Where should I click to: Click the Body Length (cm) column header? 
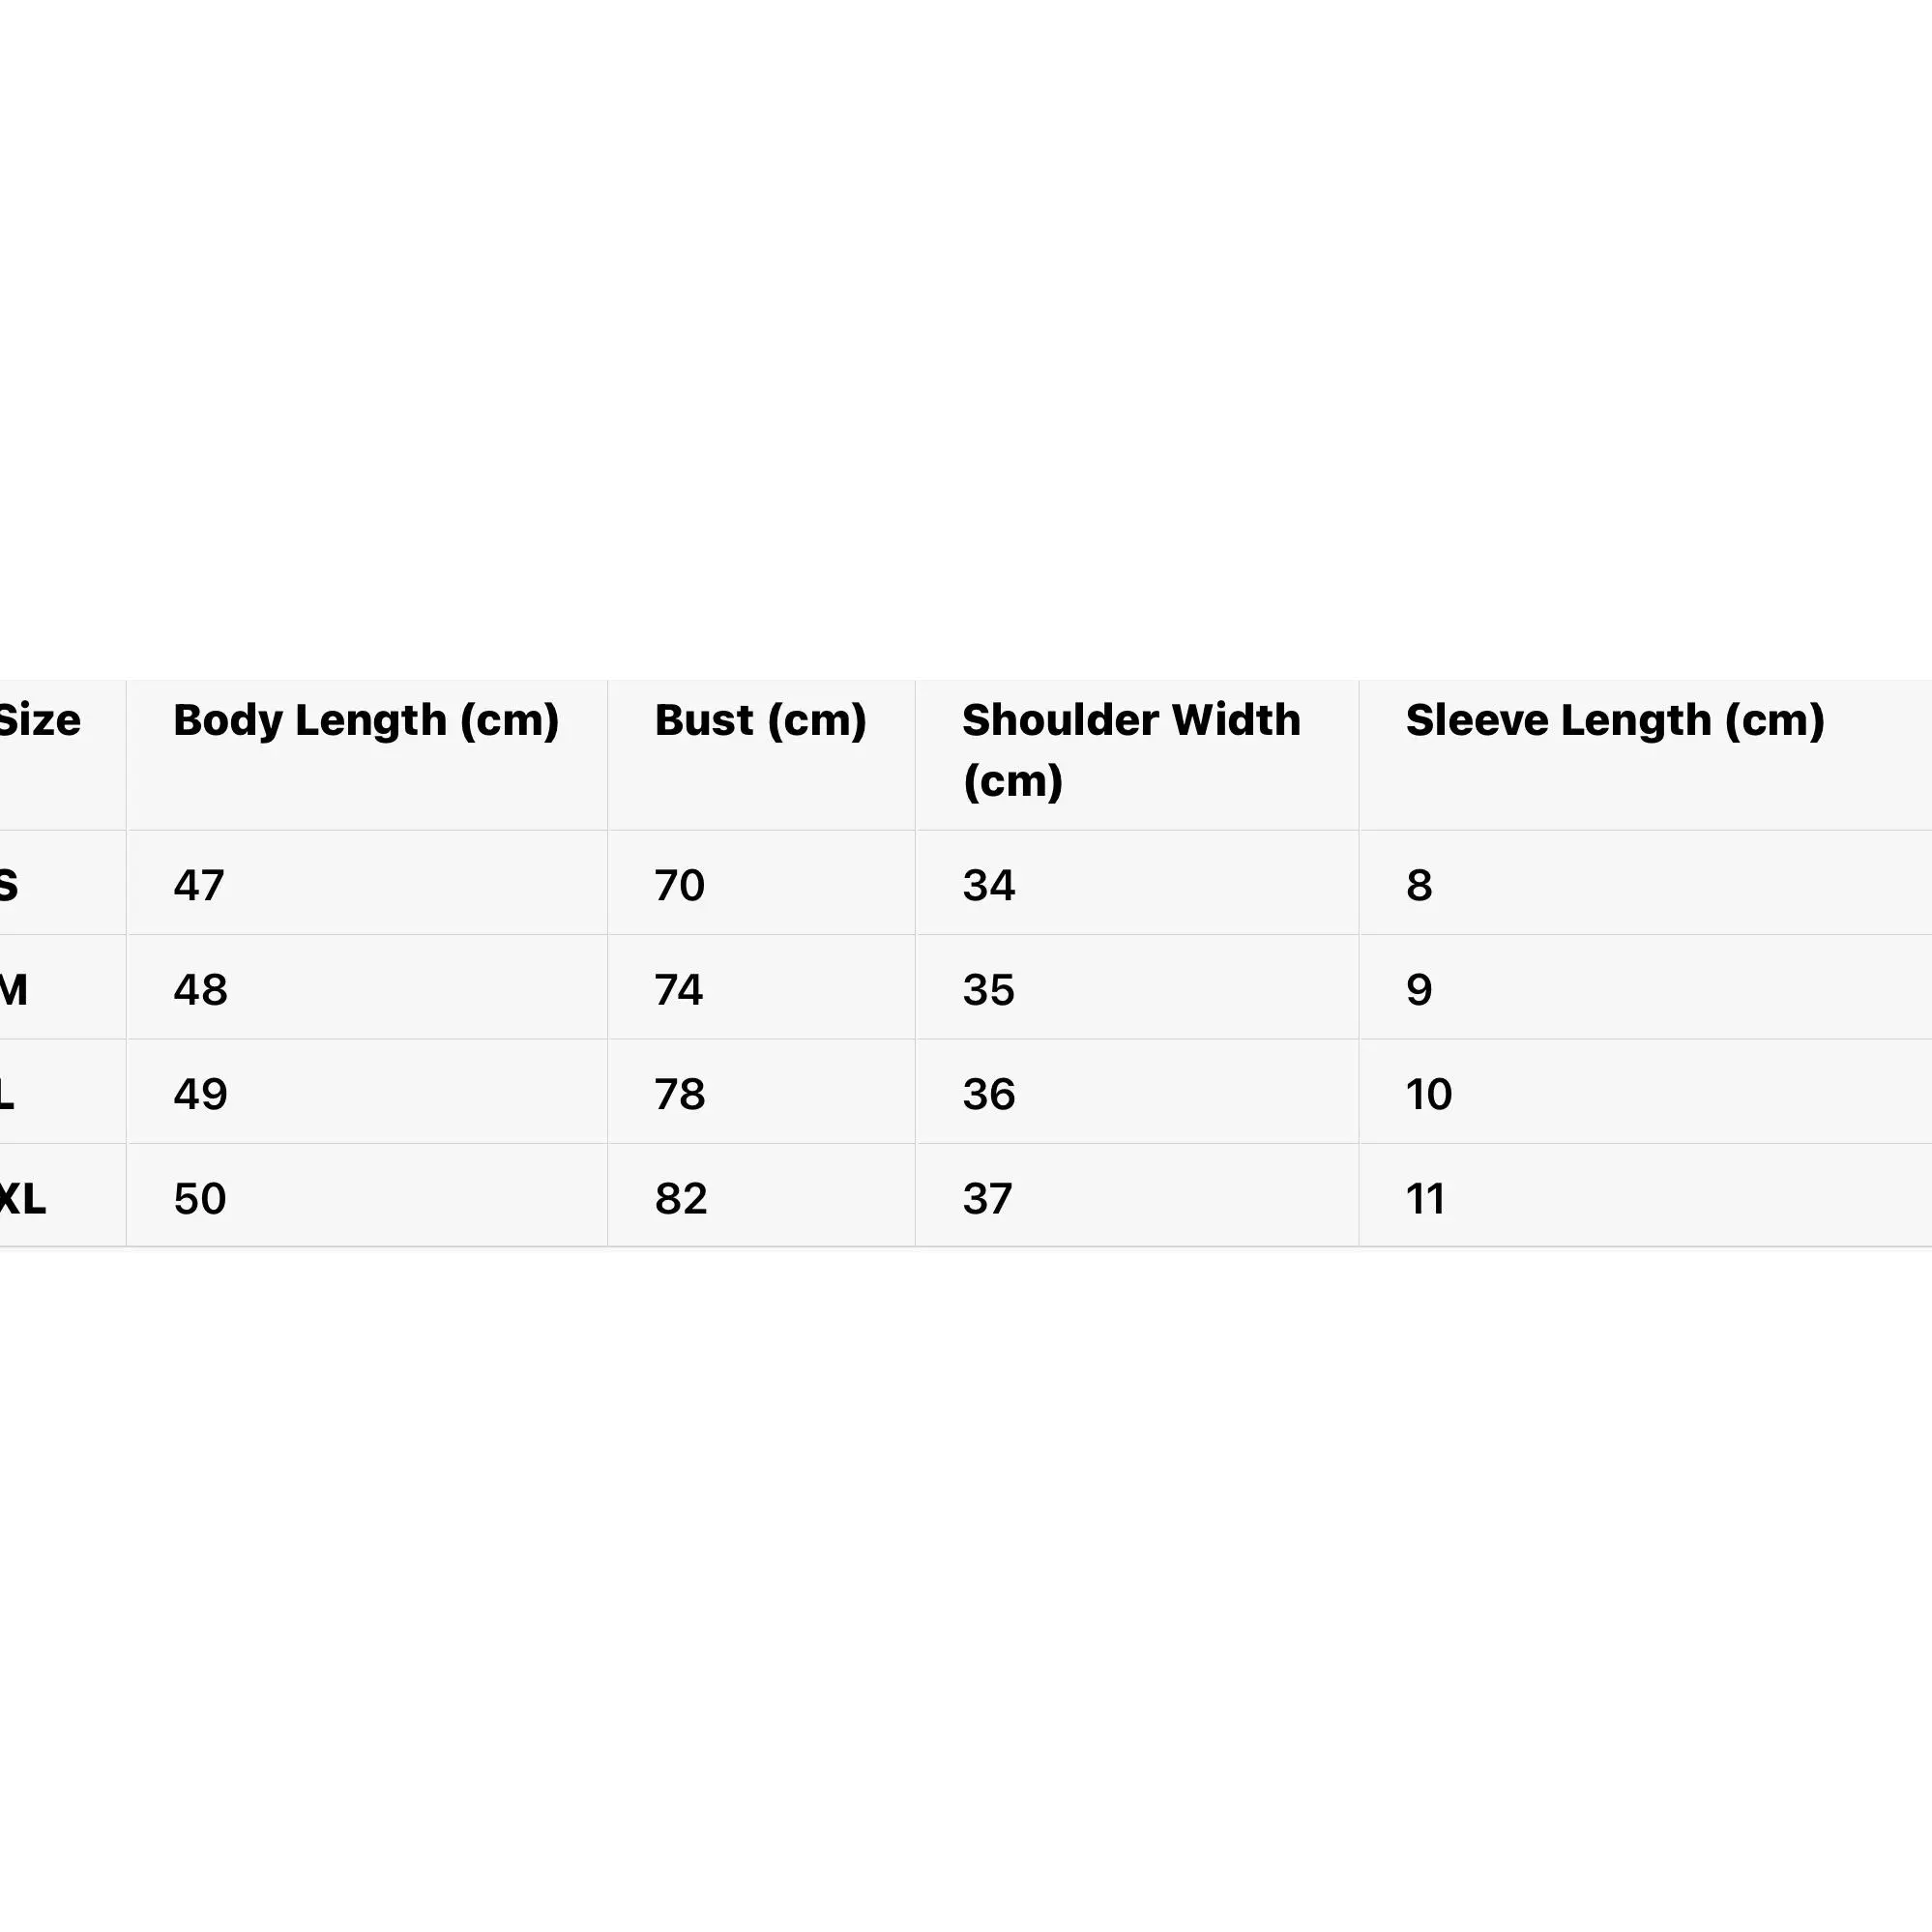click(366, 721)
